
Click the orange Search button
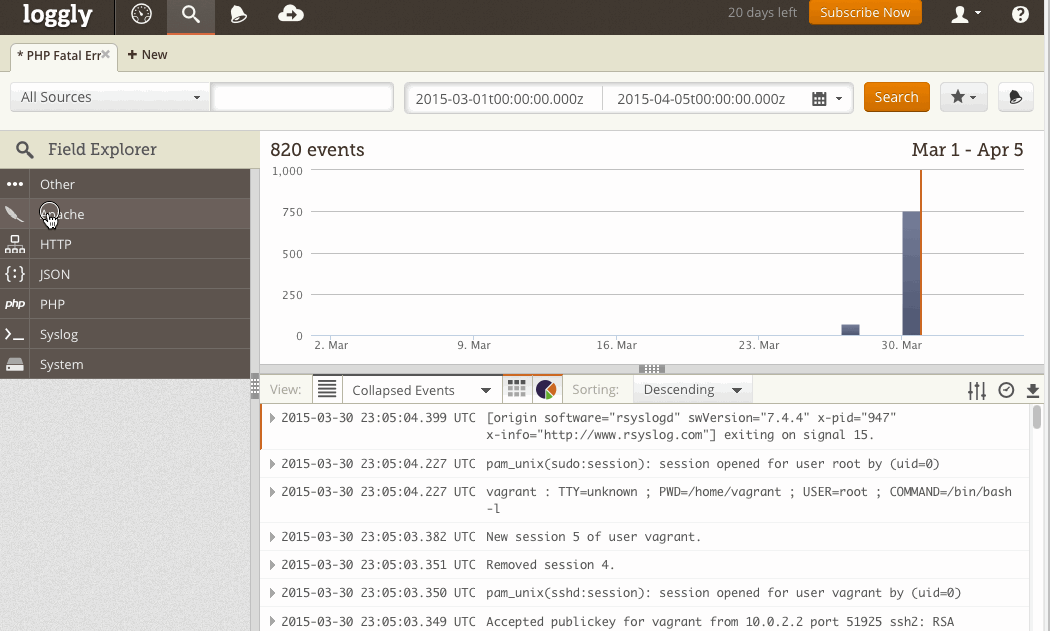pos(896,97)
